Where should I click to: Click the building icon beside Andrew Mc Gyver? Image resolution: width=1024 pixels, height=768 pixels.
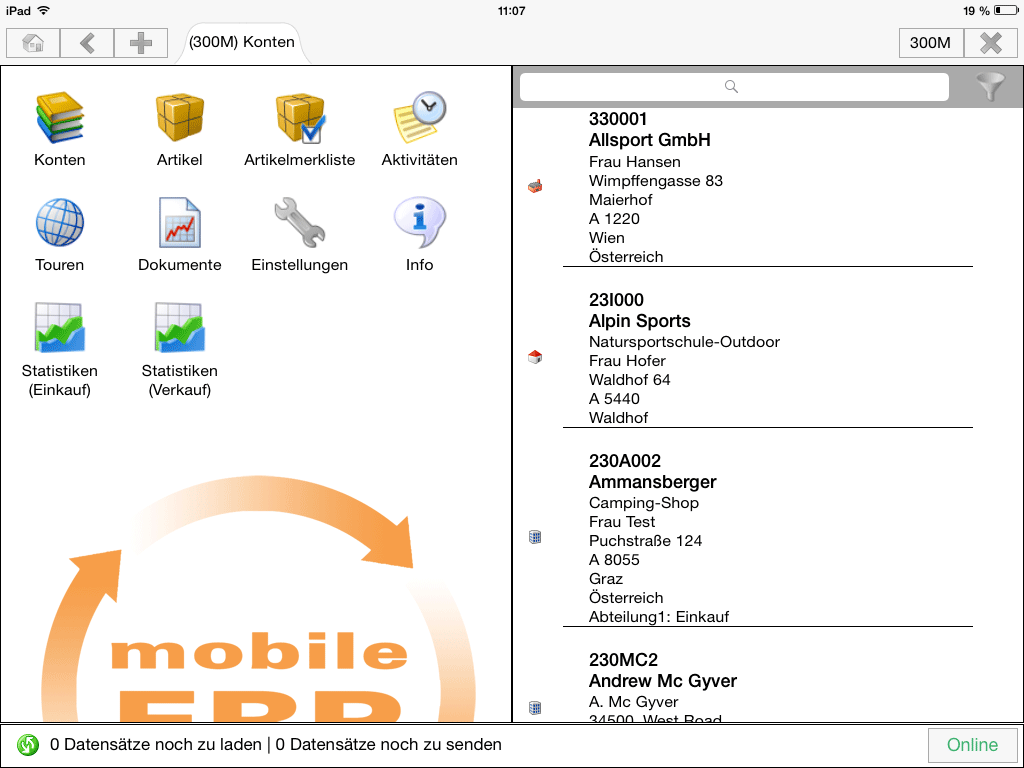(x=535, y=707)
